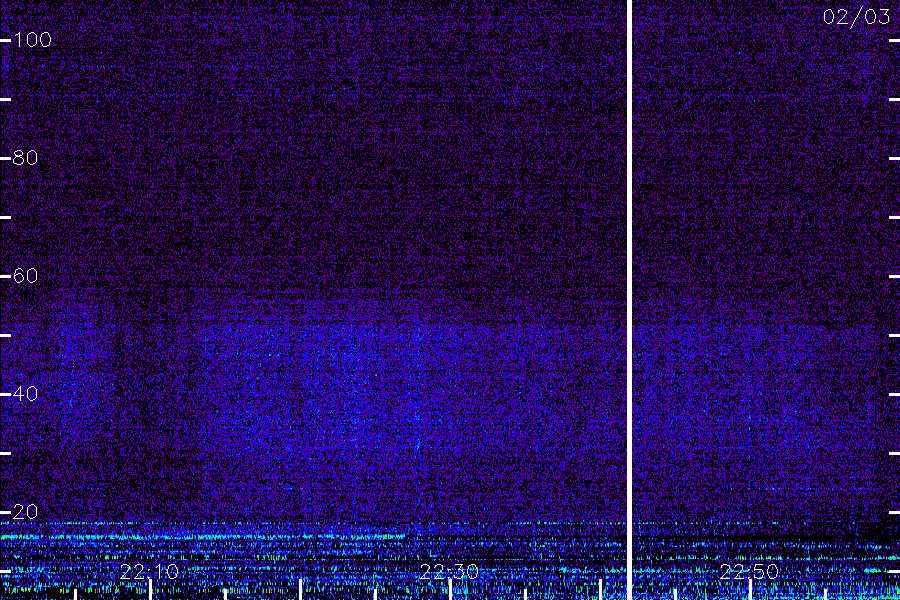900x600 pixels.
Task: Click the 100 frequency axis label
Action: tap(33, 40)
